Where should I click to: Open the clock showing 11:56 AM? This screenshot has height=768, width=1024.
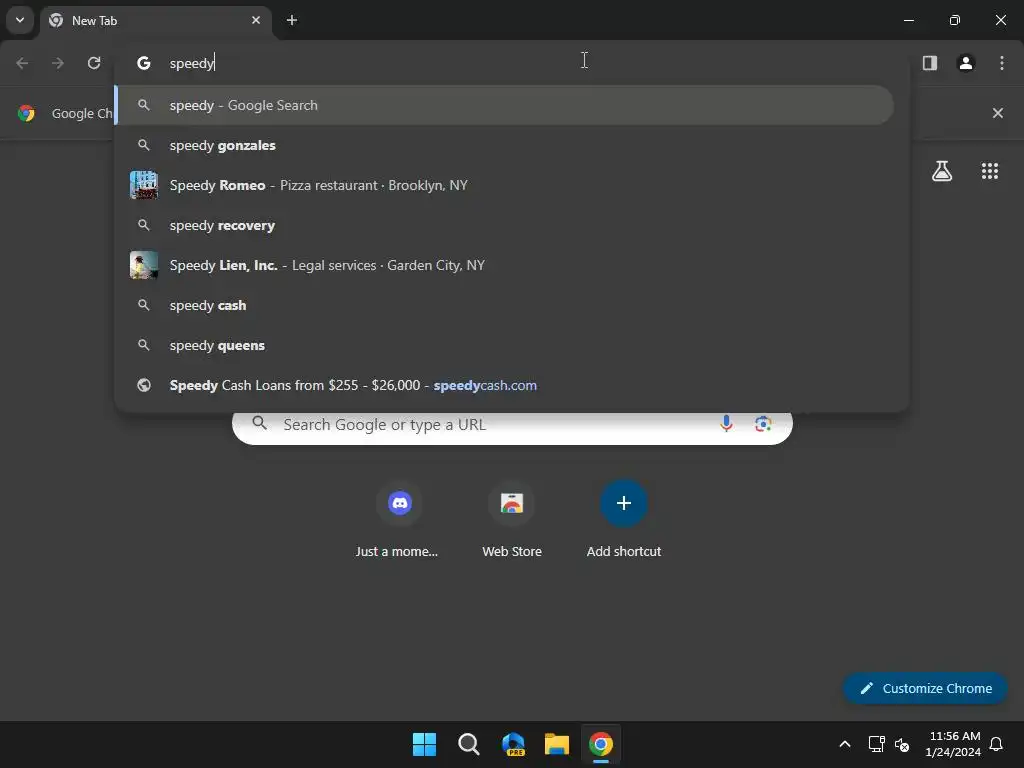pyautogui.click(x=953, y=744)
